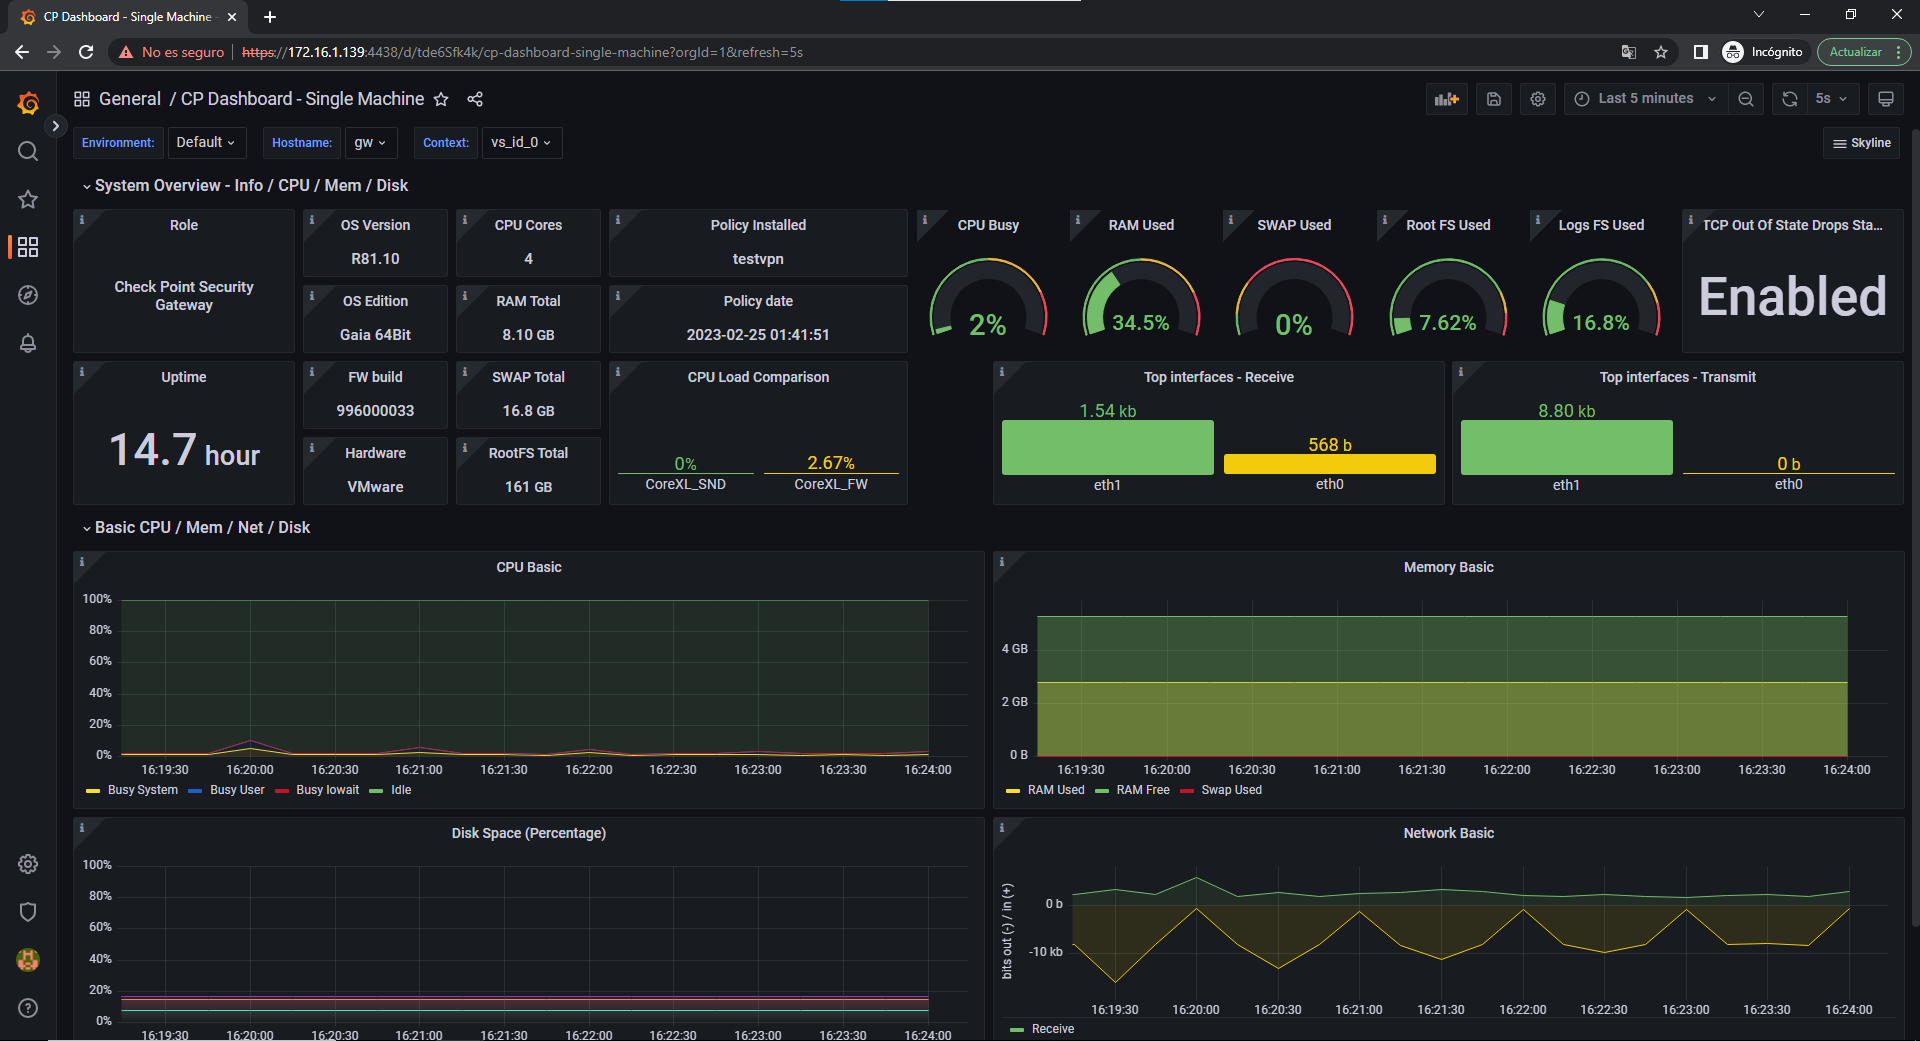
Task: Open dashboard settings gear
Action: point(1538,99)
